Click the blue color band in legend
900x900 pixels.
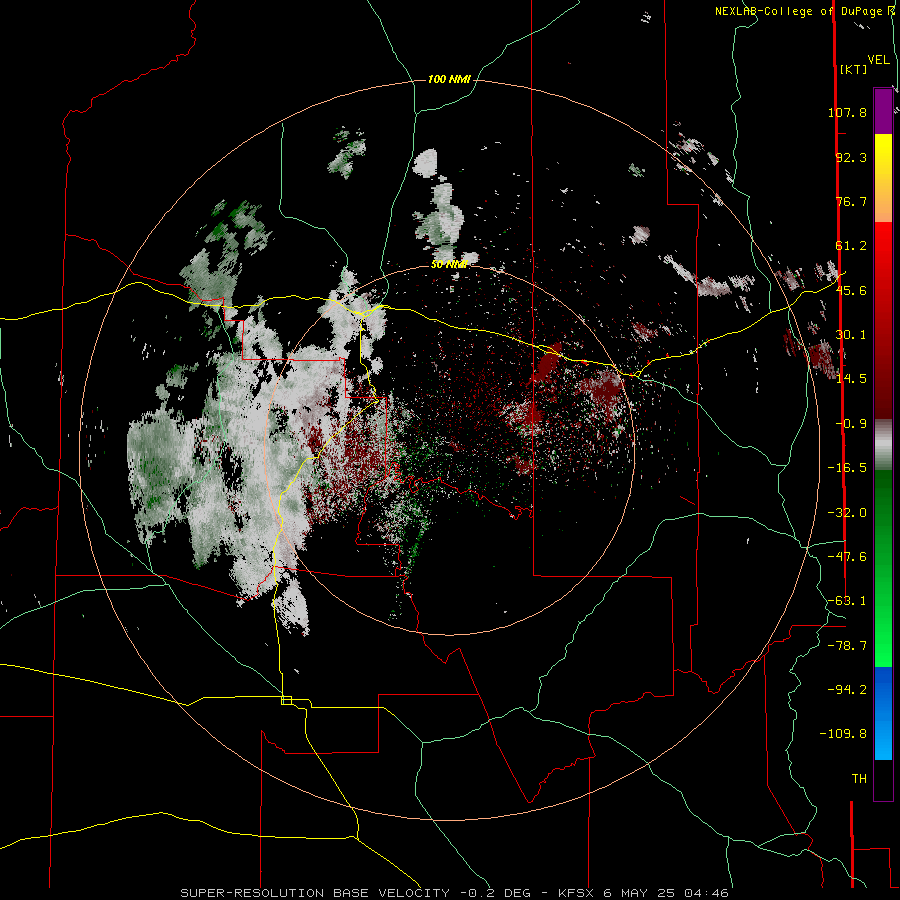[883, 713]
